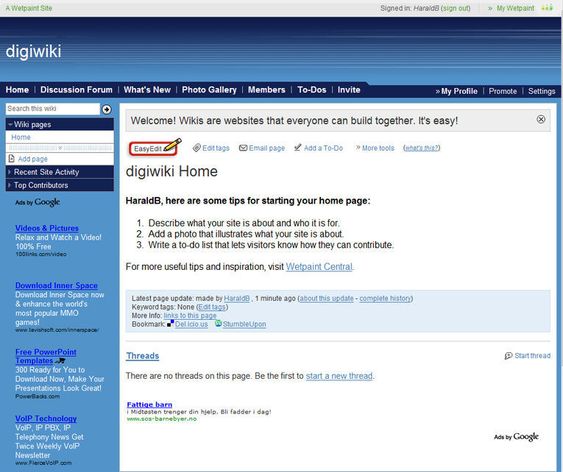Click the Search this wiki field

[x=53, y=109]
